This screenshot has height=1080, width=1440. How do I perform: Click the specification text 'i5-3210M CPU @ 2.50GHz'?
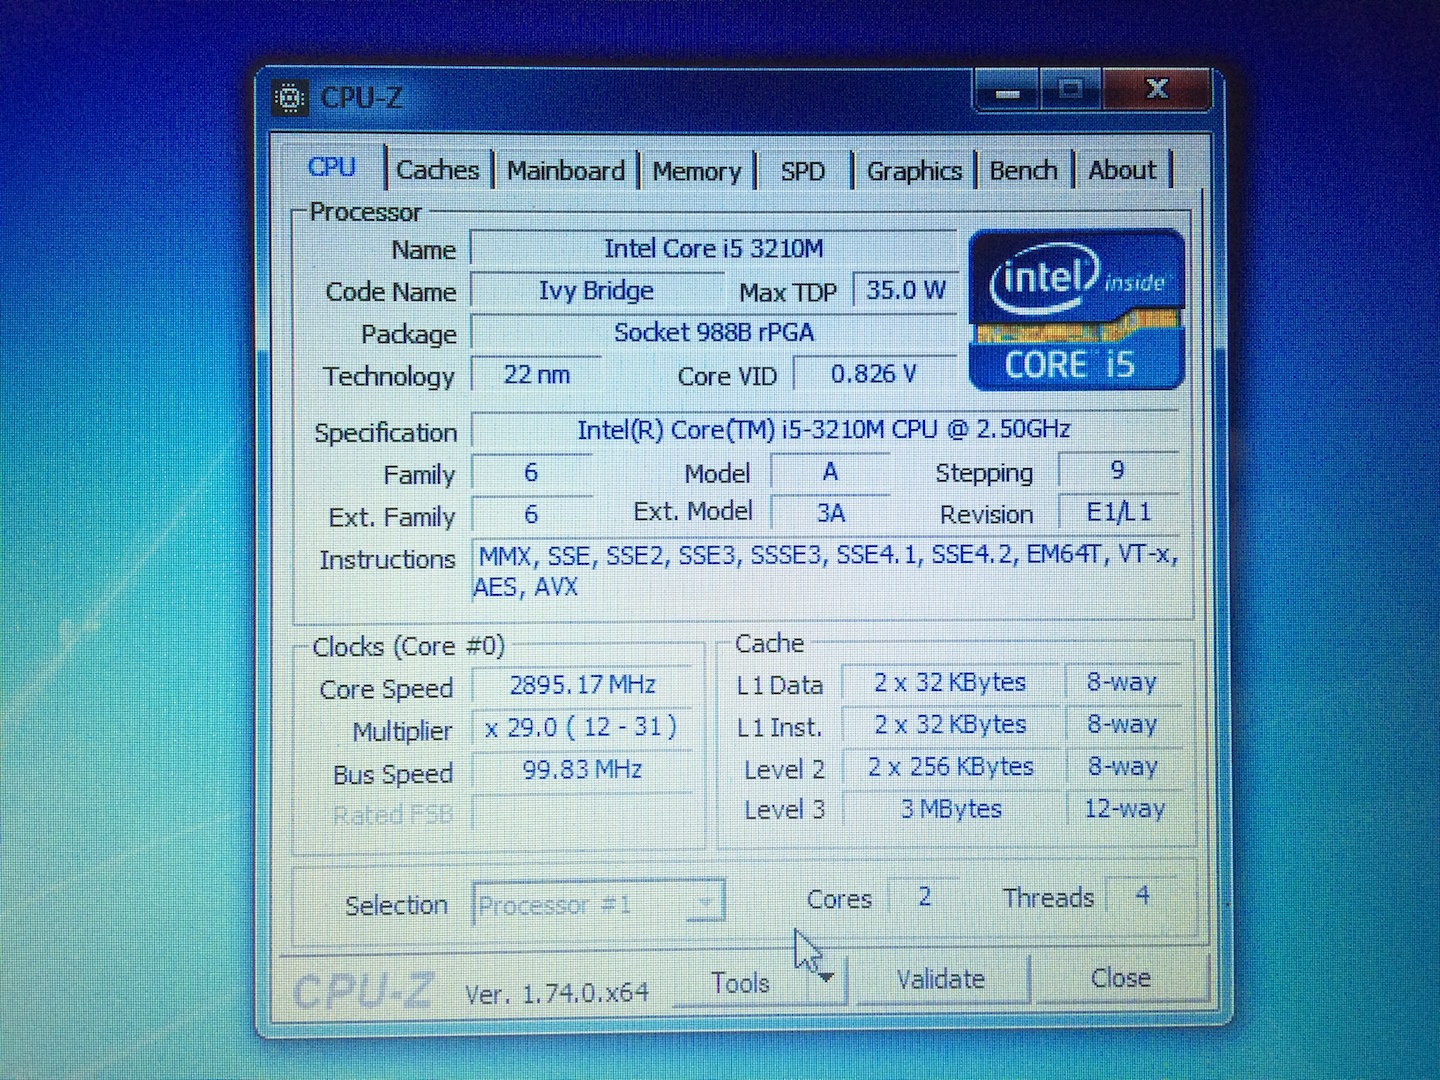tap(925, 430)
